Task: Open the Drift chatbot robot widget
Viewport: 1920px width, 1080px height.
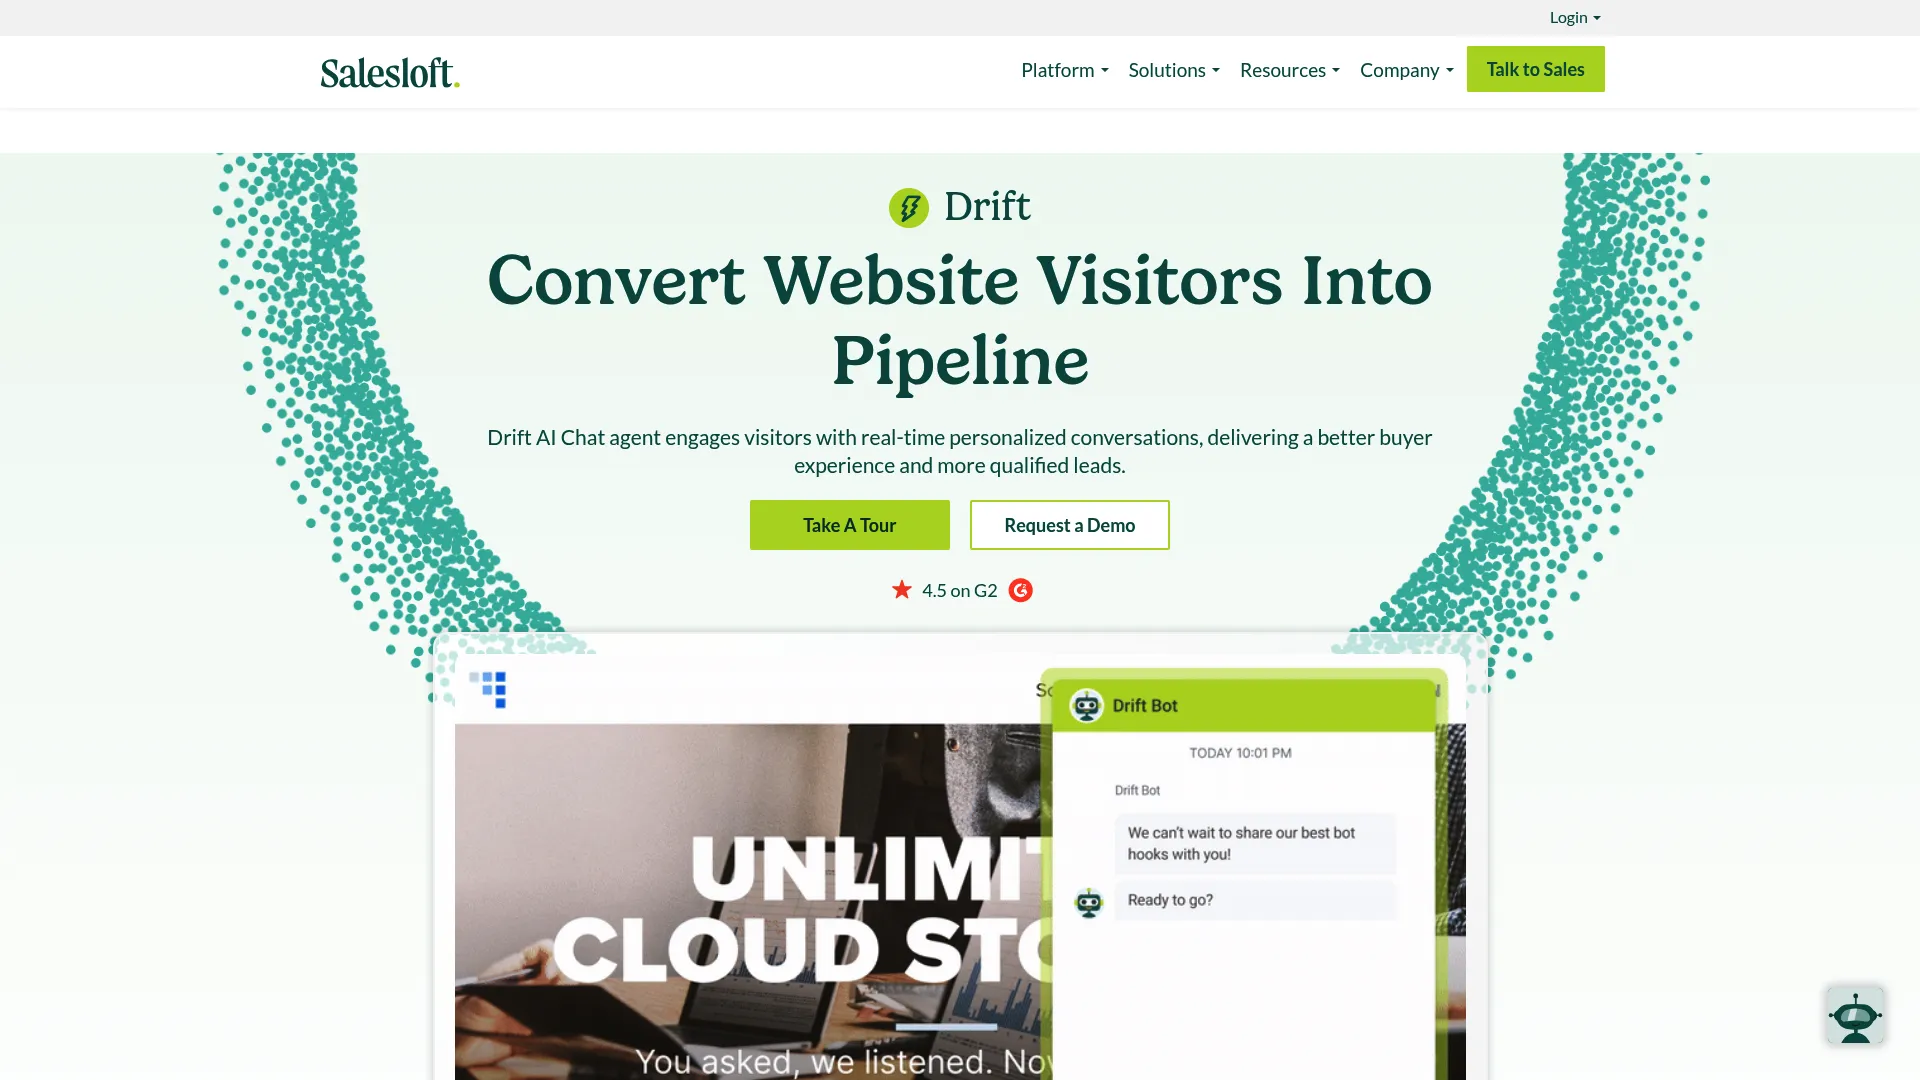Action: (1855, 1015)
